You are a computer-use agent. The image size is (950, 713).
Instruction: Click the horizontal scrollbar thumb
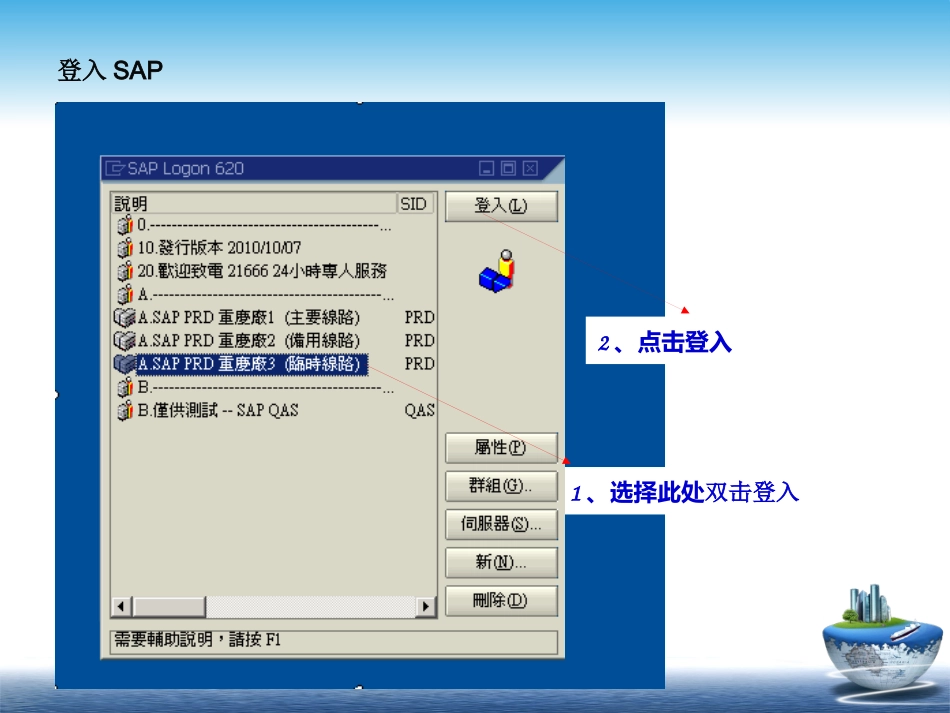[x=170, y=606]
